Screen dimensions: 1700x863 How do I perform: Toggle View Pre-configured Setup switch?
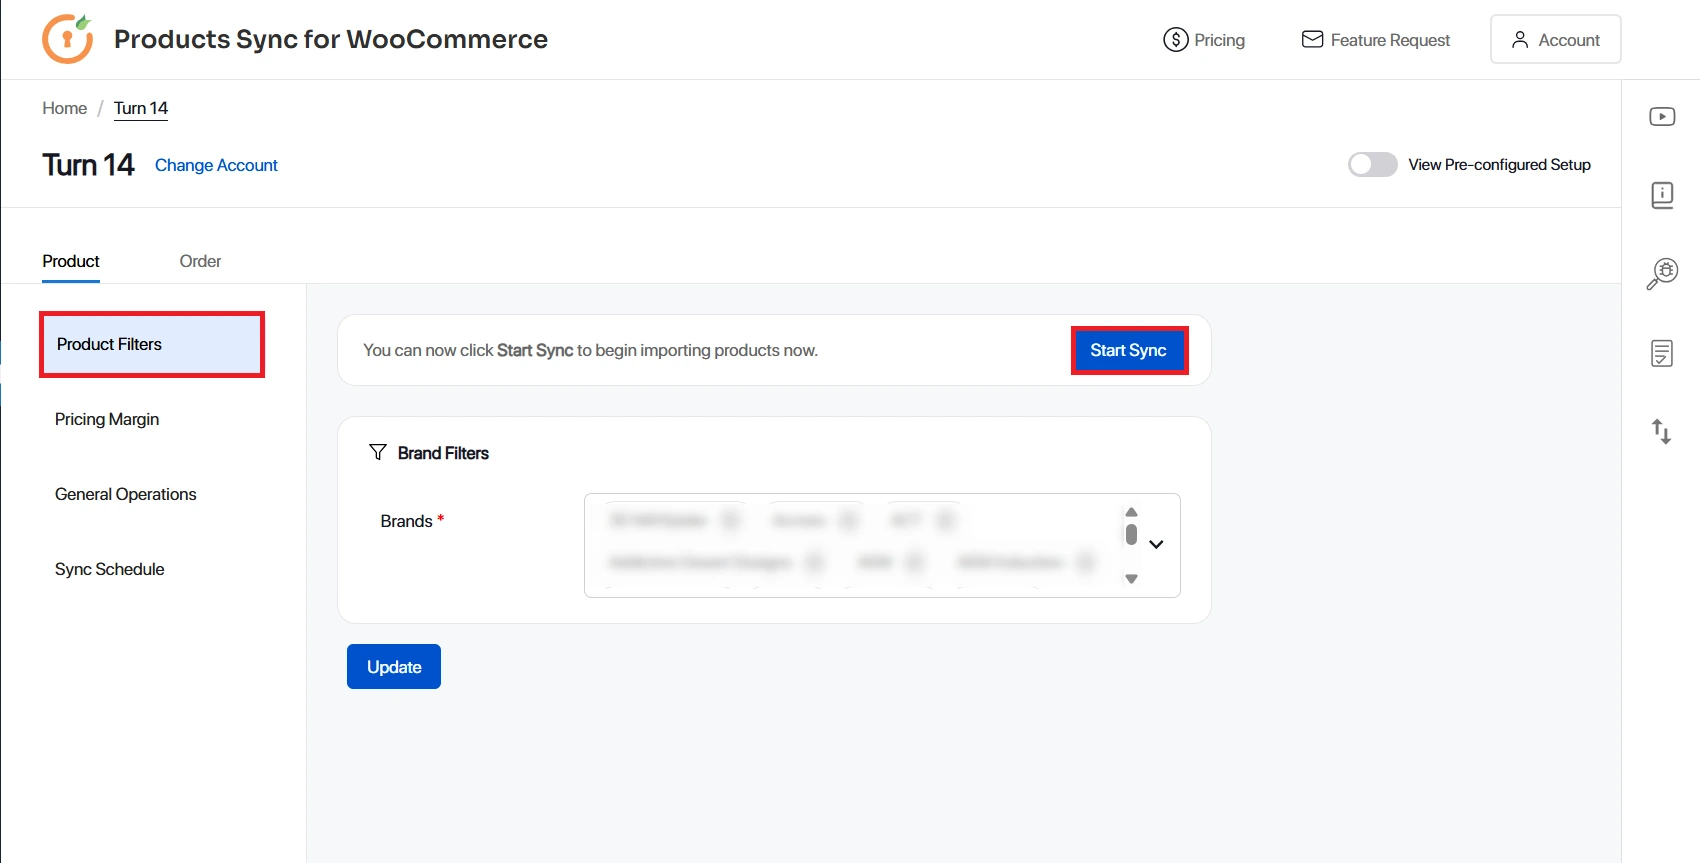click(x=1372, y=164)
